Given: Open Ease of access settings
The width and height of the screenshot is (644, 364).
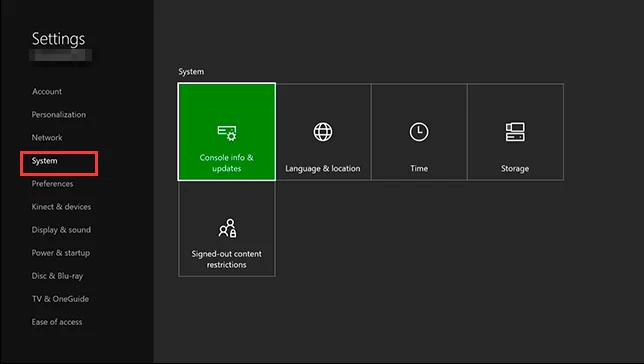Looking at the screenshot, I should (57, 322).
